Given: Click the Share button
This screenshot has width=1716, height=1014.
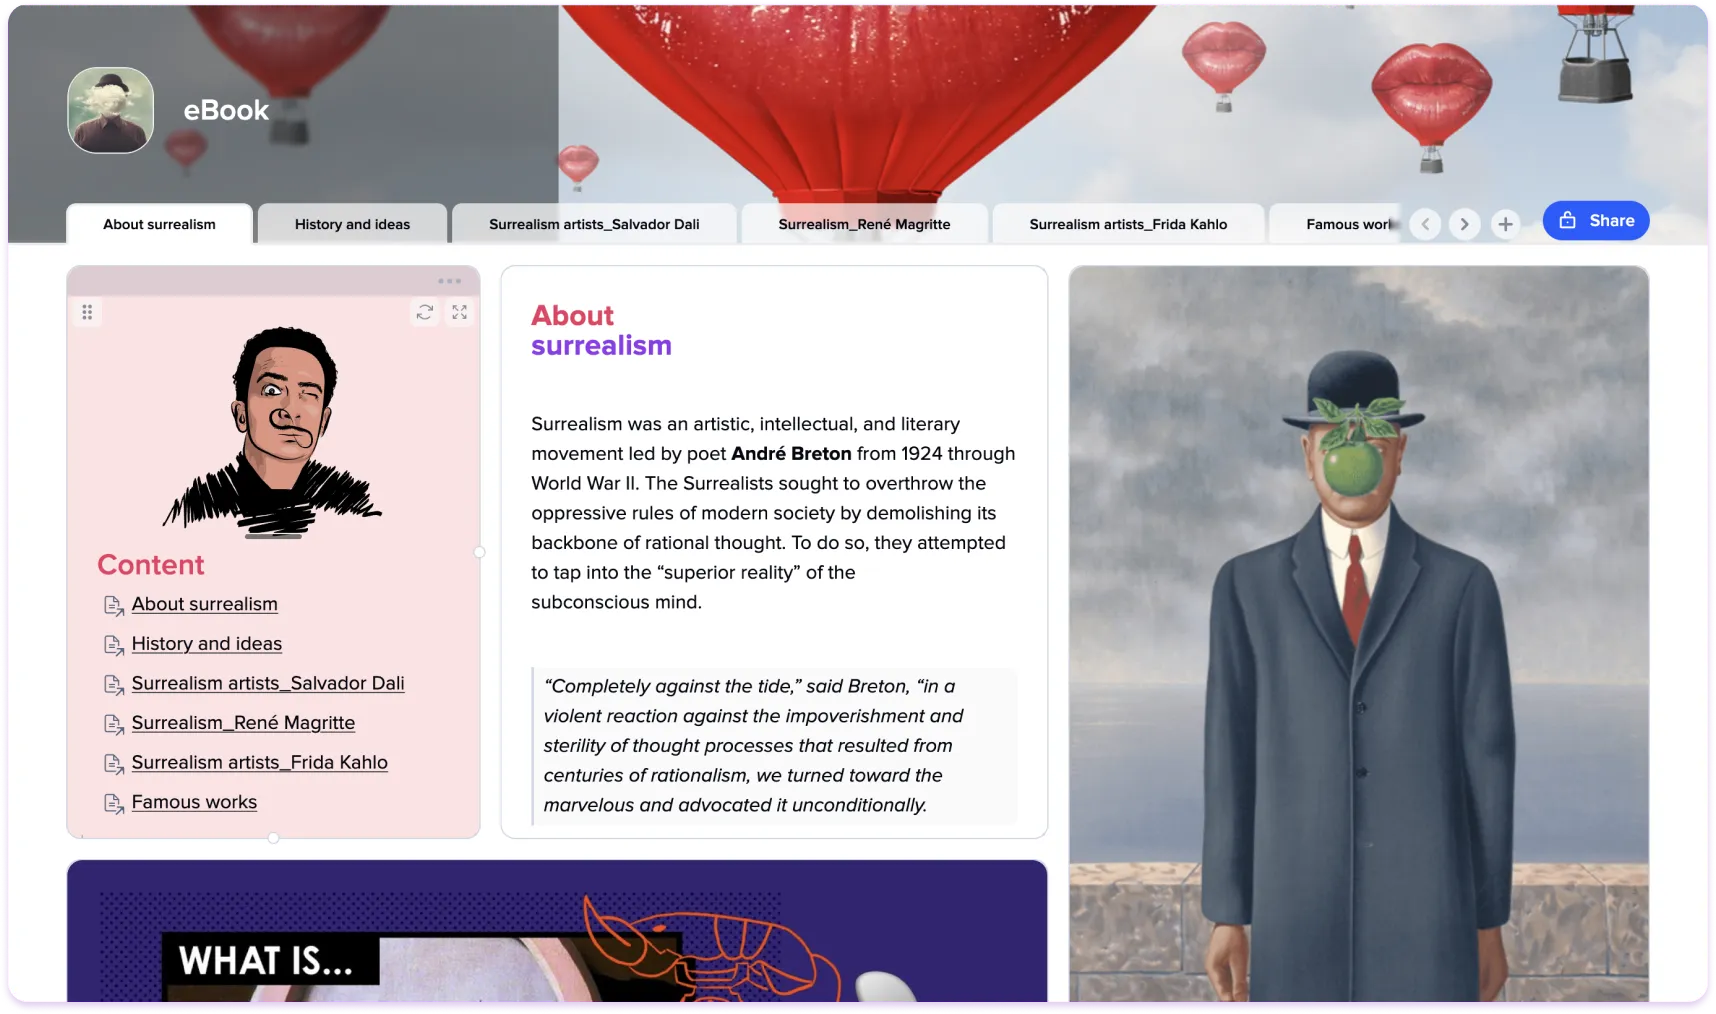Looking at the screenshot, I should tap(1596, 221).
